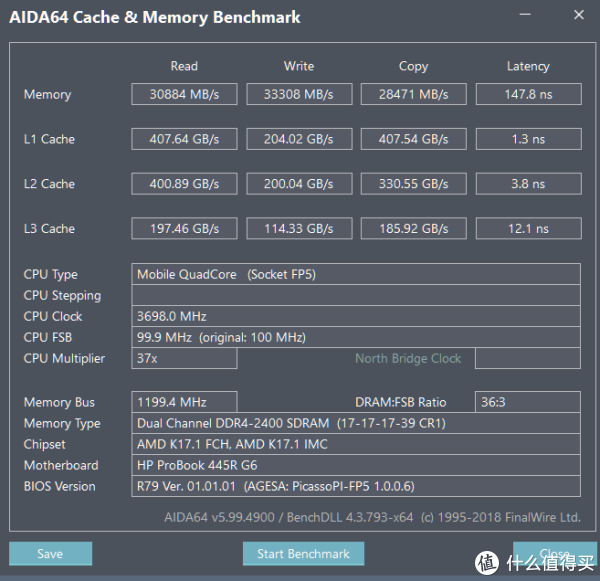The width and height of the screenshot is (600, 581).
Task: Click the Read column header
Action: click(x=184, y=66)
